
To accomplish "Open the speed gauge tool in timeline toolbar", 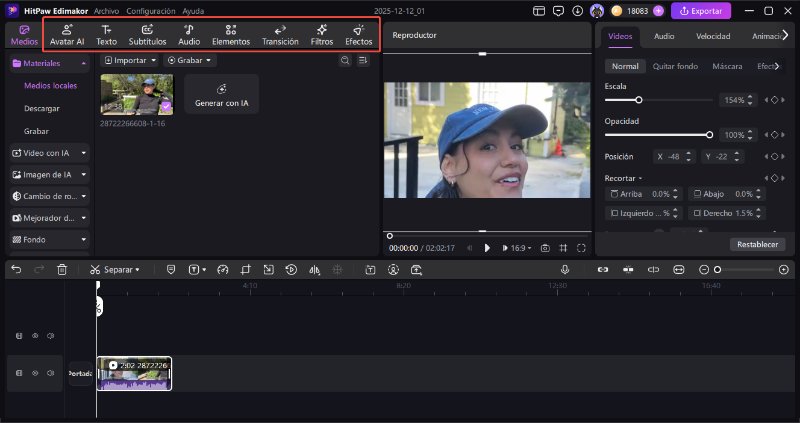I will [222, 269].
